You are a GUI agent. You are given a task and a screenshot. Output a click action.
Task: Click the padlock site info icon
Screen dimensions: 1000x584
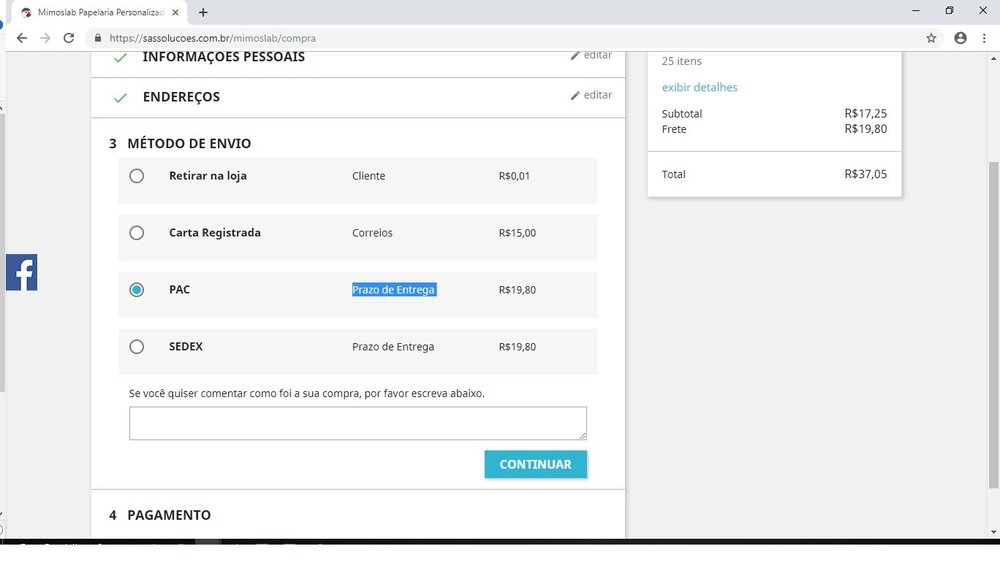point(97,38)
